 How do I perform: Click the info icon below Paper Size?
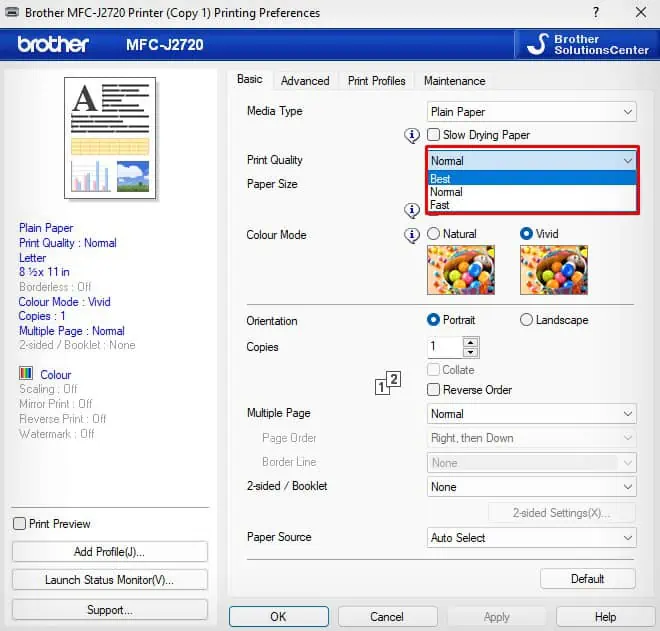412,210
